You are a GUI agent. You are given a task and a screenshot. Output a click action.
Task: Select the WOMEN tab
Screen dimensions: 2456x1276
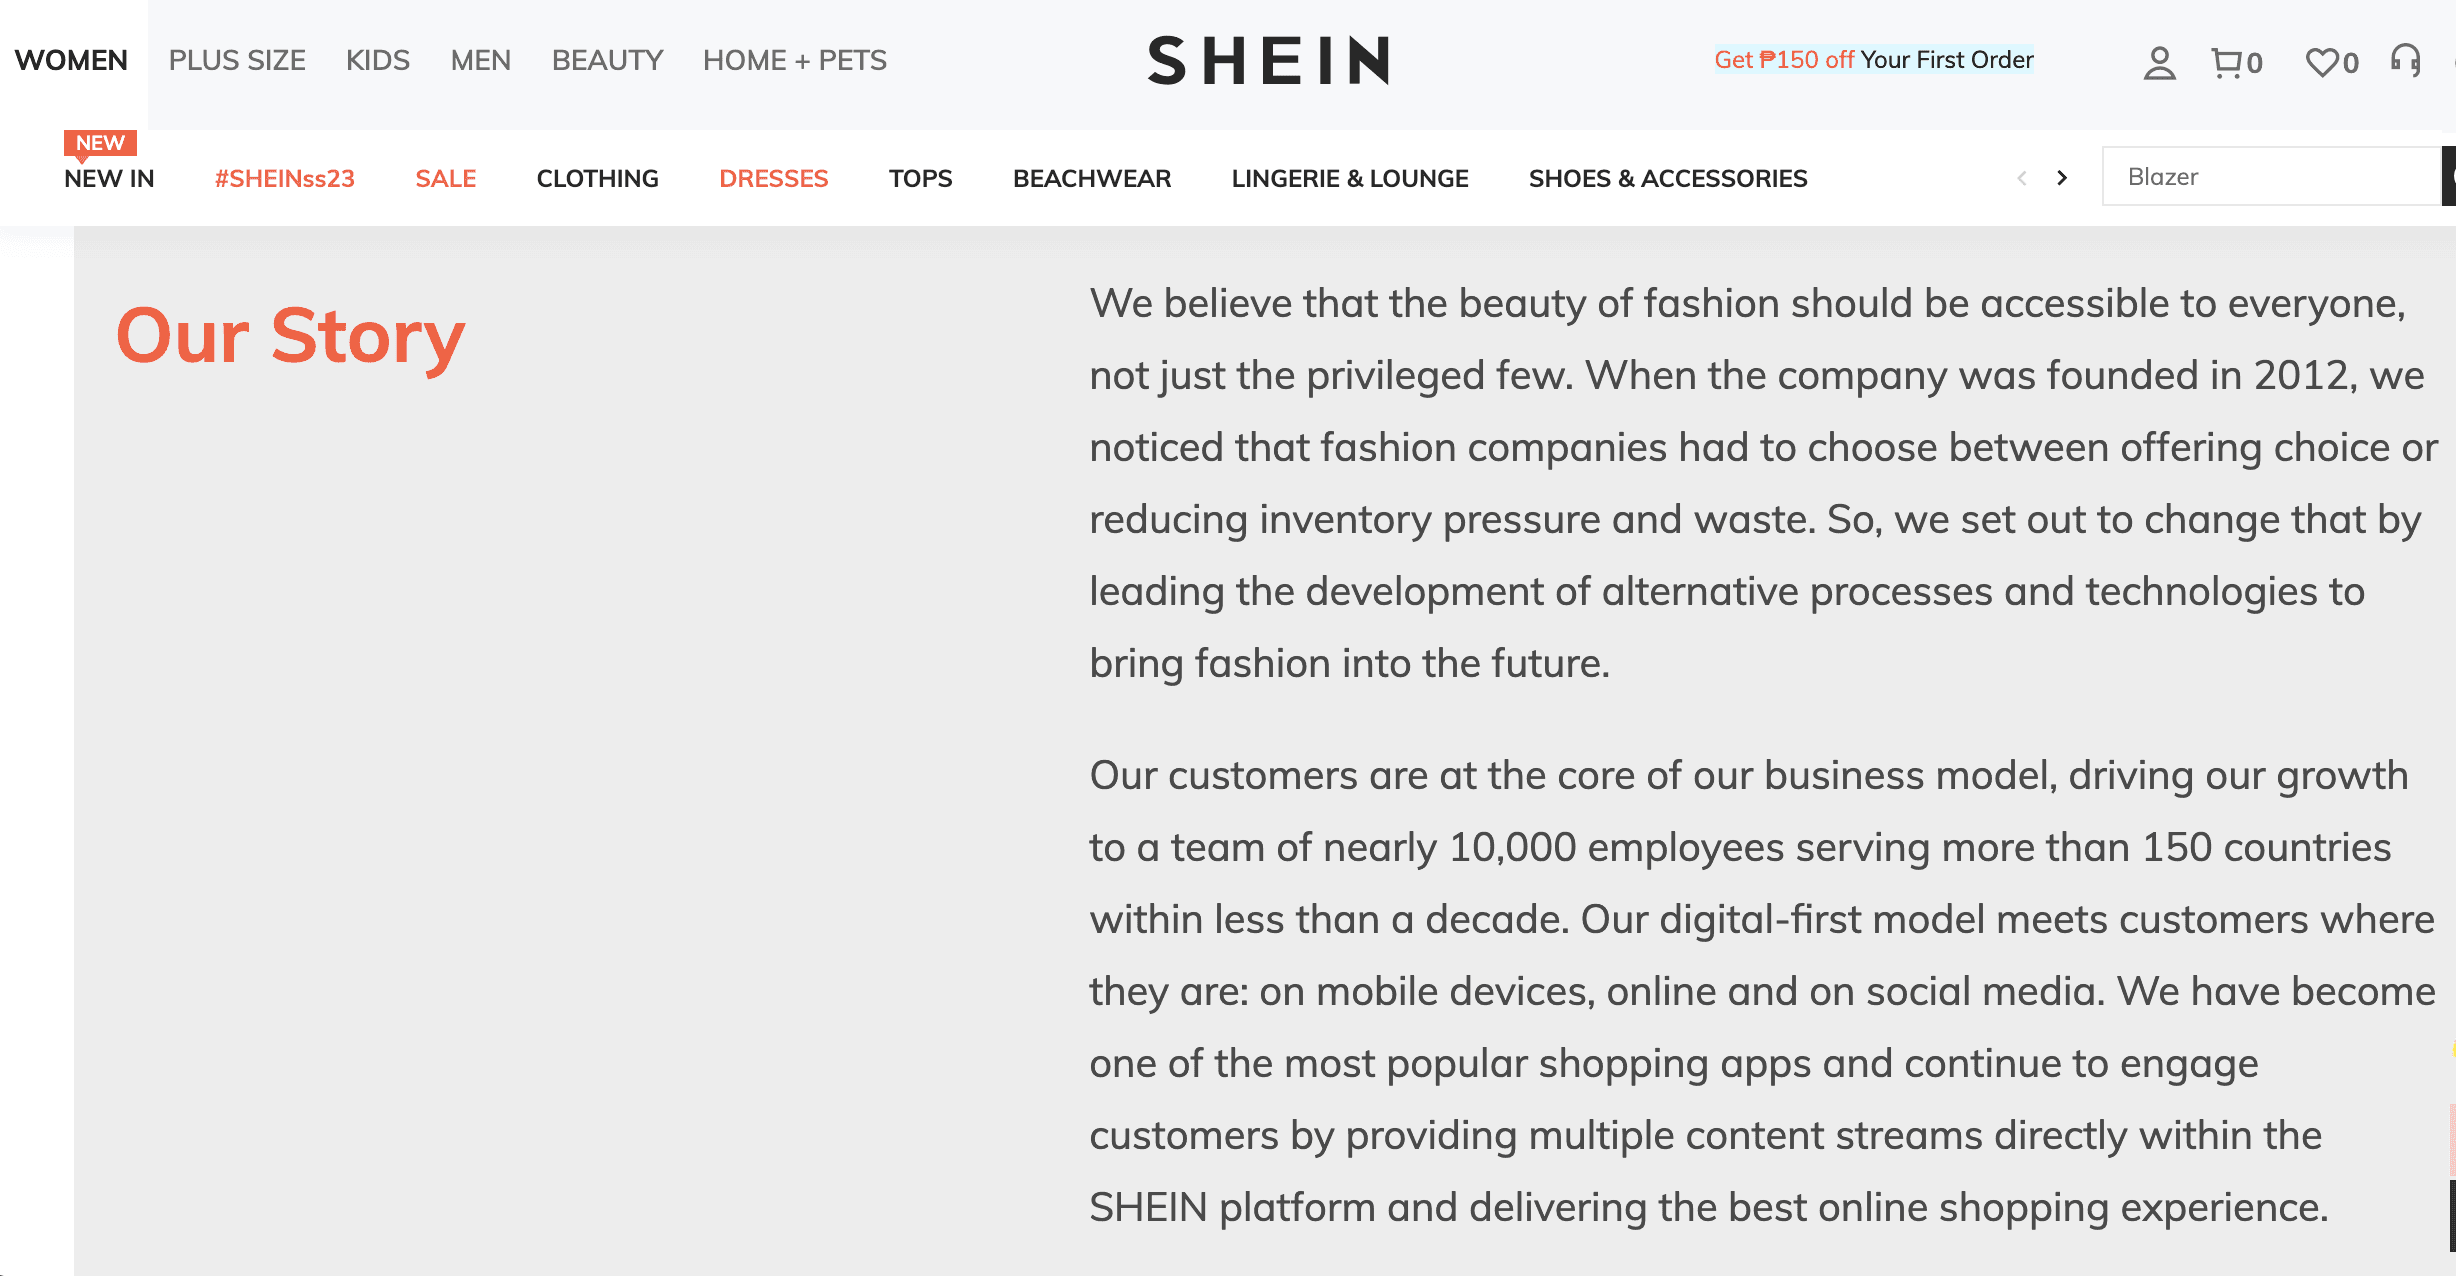71,60
